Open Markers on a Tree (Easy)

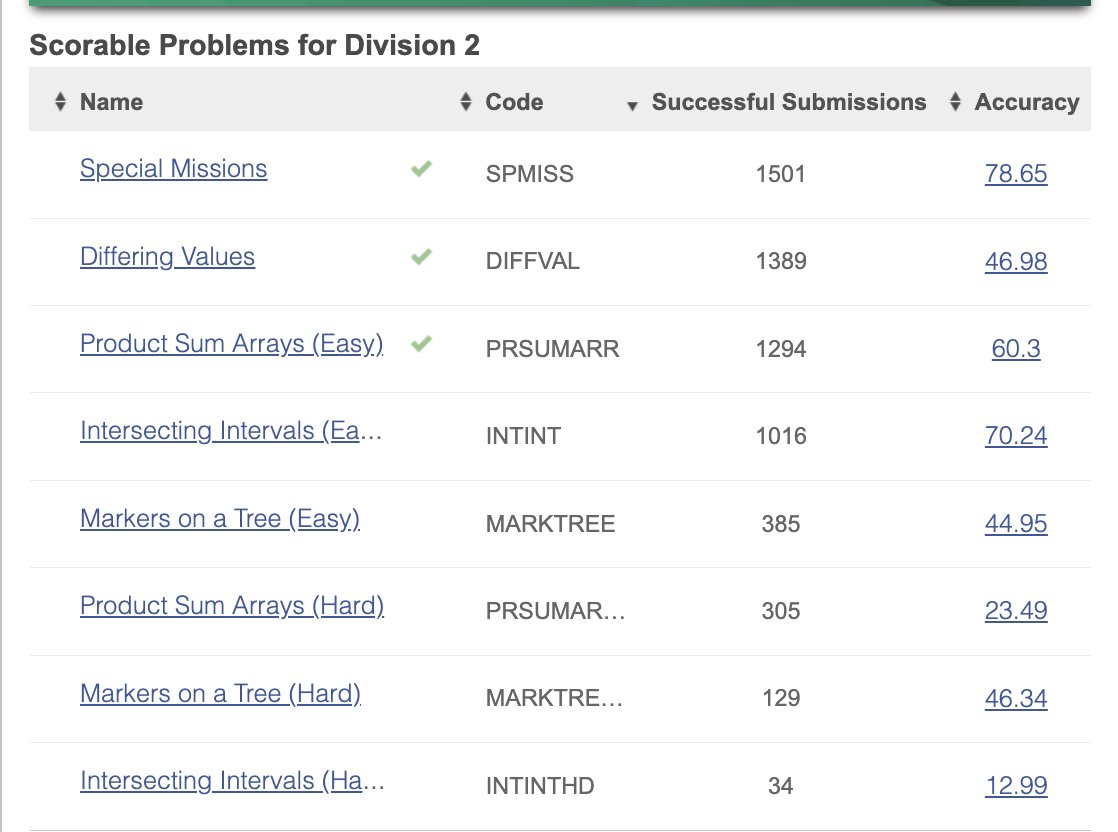click(220, 518)
